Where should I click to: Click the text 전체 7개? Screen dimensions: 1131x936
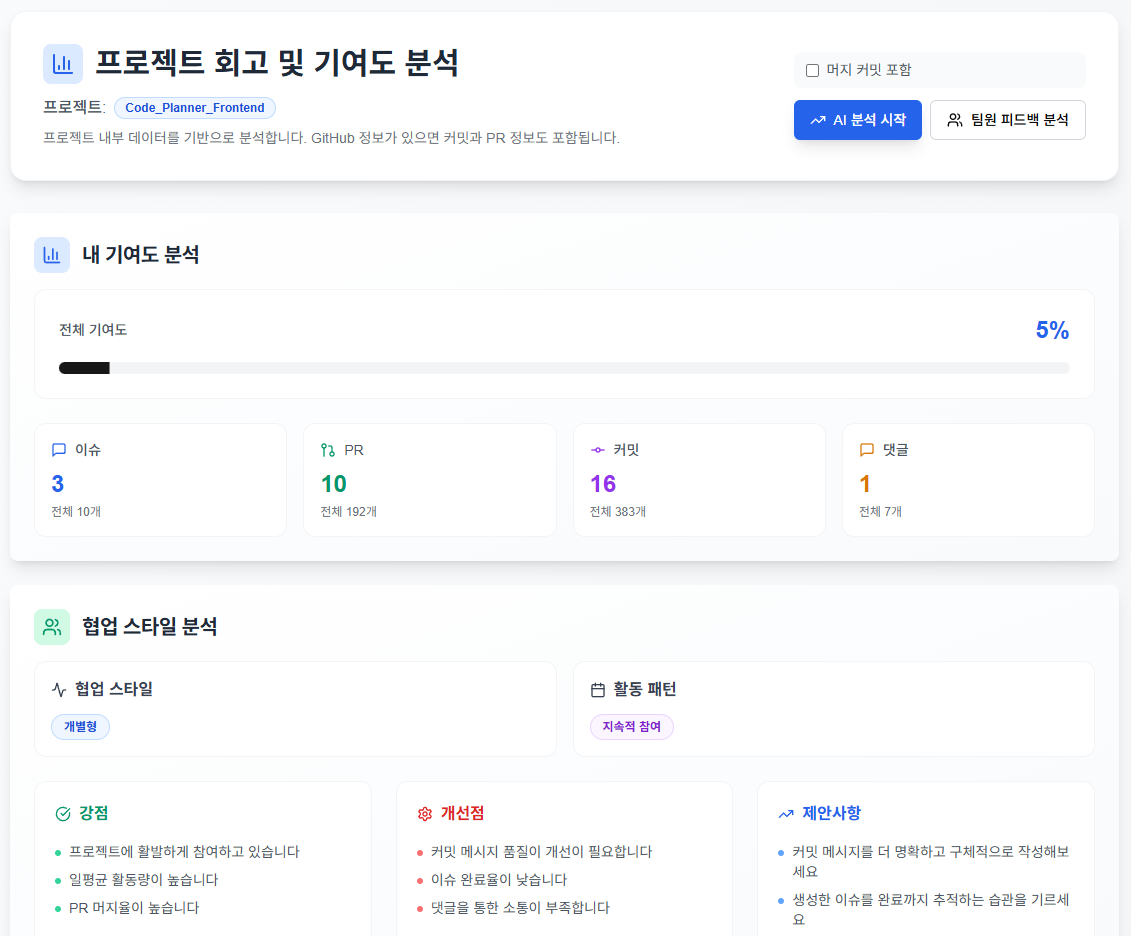(881, 512)
